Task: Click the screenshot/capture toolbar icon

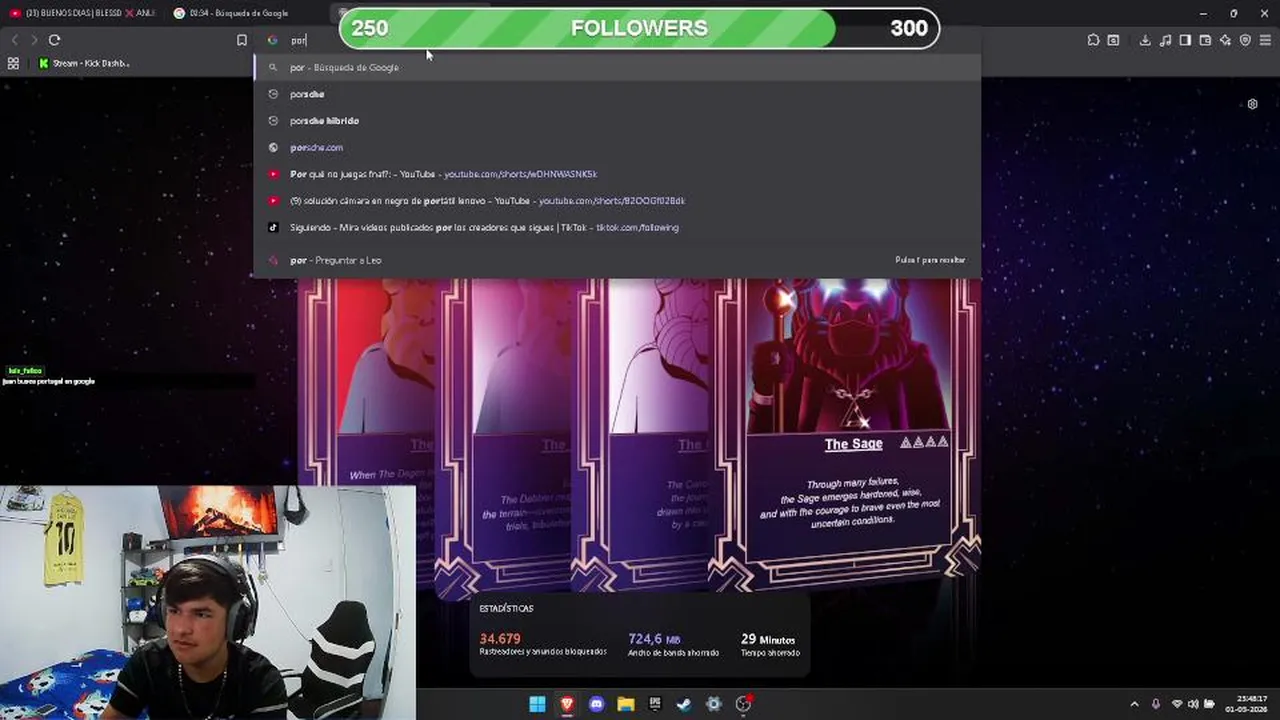Action: coord(1113,40)
